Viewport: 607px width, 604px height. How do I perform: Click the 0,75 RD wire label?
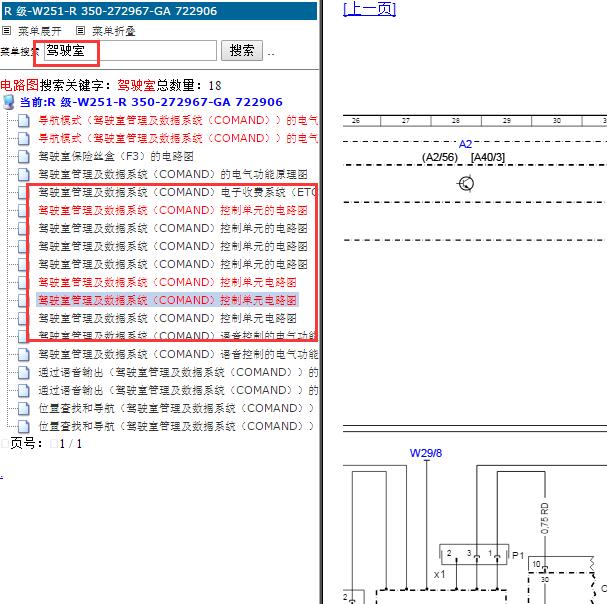tap(545, 518)
